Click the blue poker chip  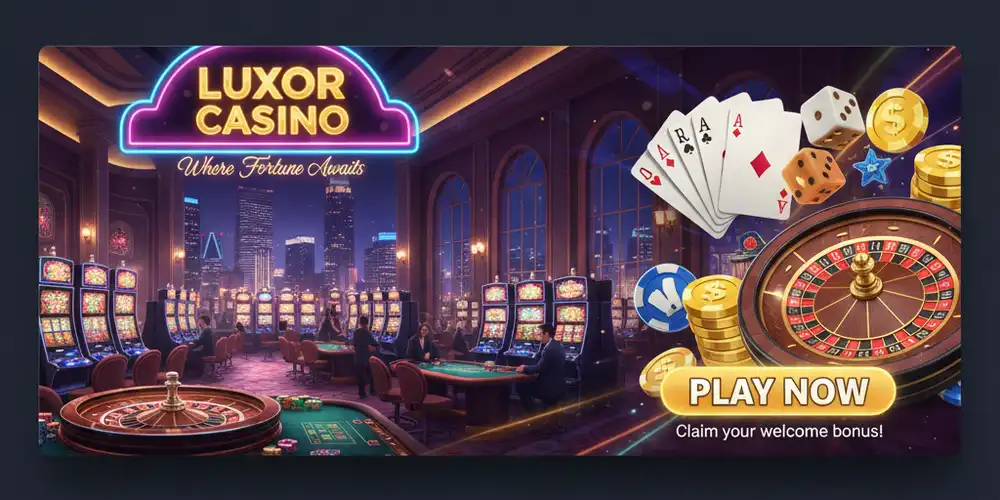[x=663, y=298]
